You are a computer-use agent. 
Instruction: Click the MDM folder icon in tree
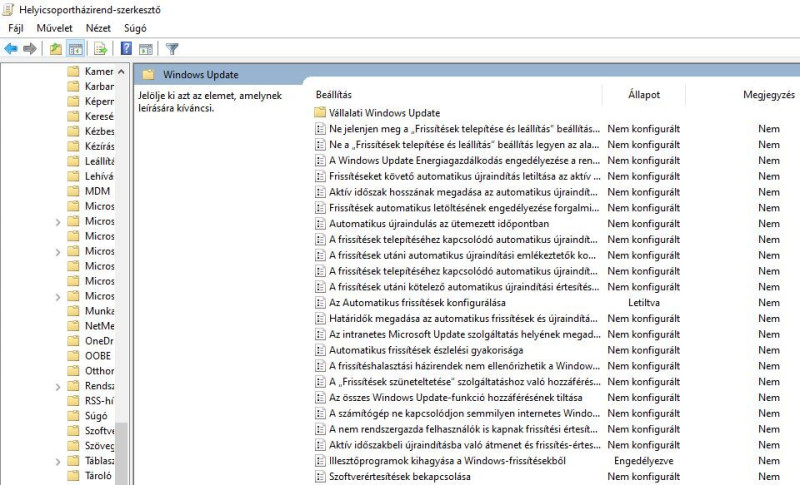[x=73, y=191]
